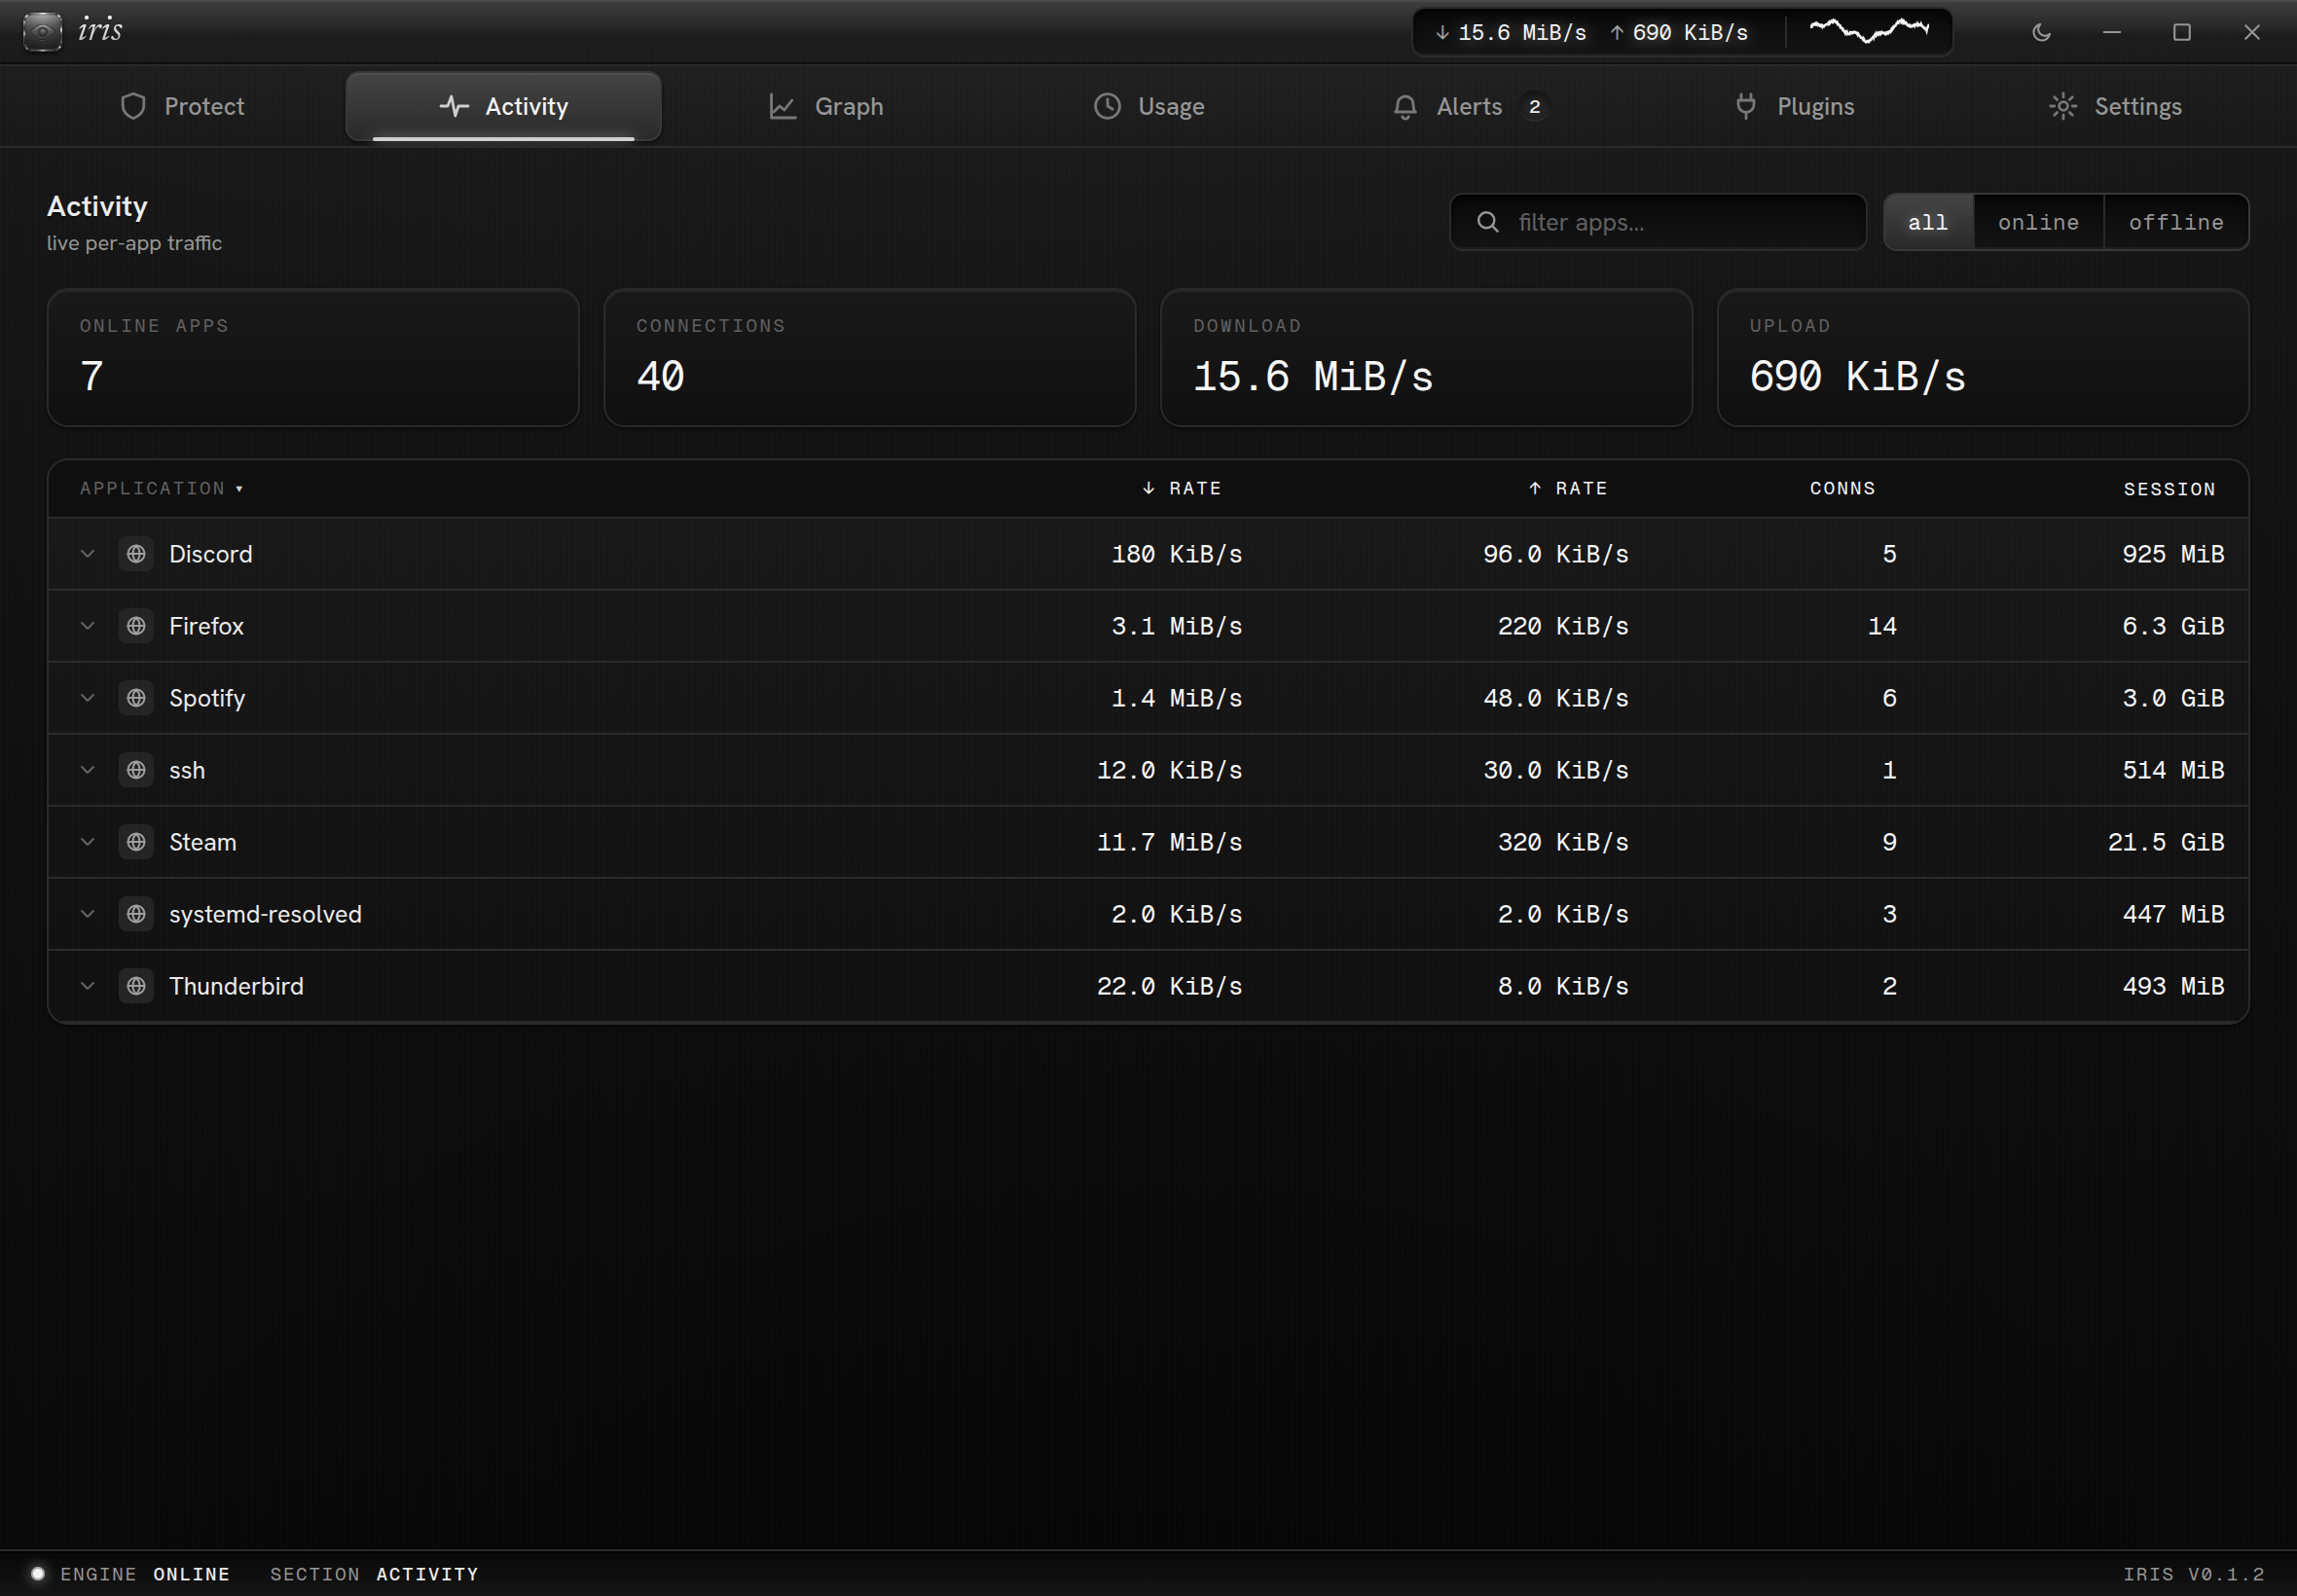Expand the Thunderbird row chevron

88,986
